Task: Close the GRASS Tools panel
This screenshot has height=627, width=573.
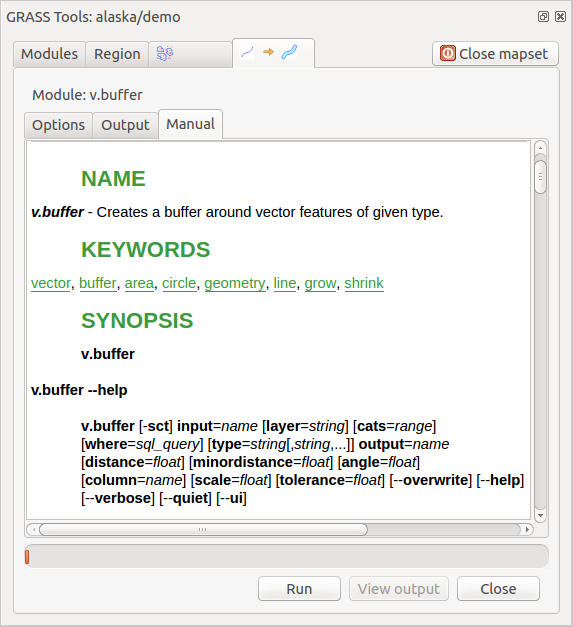Action: tap(561, 16)
